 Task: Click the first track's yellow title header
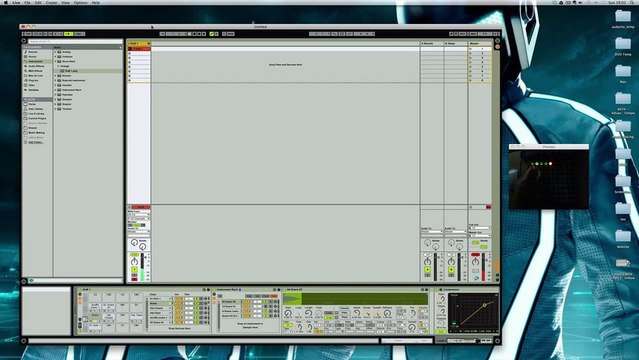[x=139, y=43]
